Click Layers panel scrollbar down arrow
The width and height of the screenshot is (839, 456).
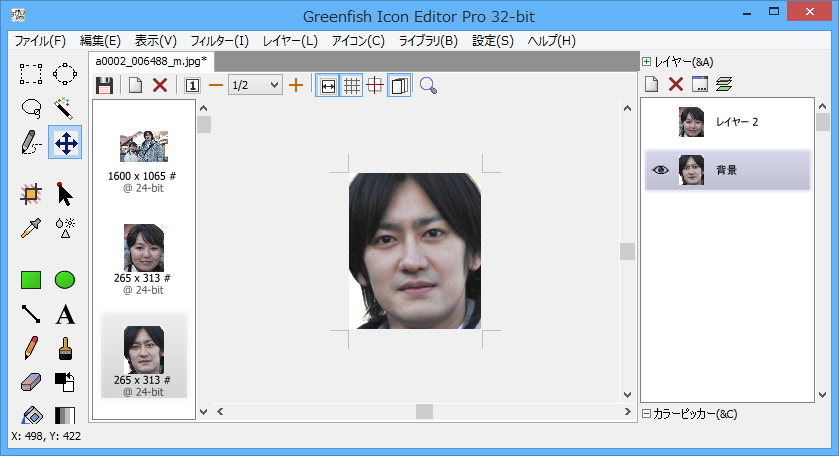click(x=823, y=395)
